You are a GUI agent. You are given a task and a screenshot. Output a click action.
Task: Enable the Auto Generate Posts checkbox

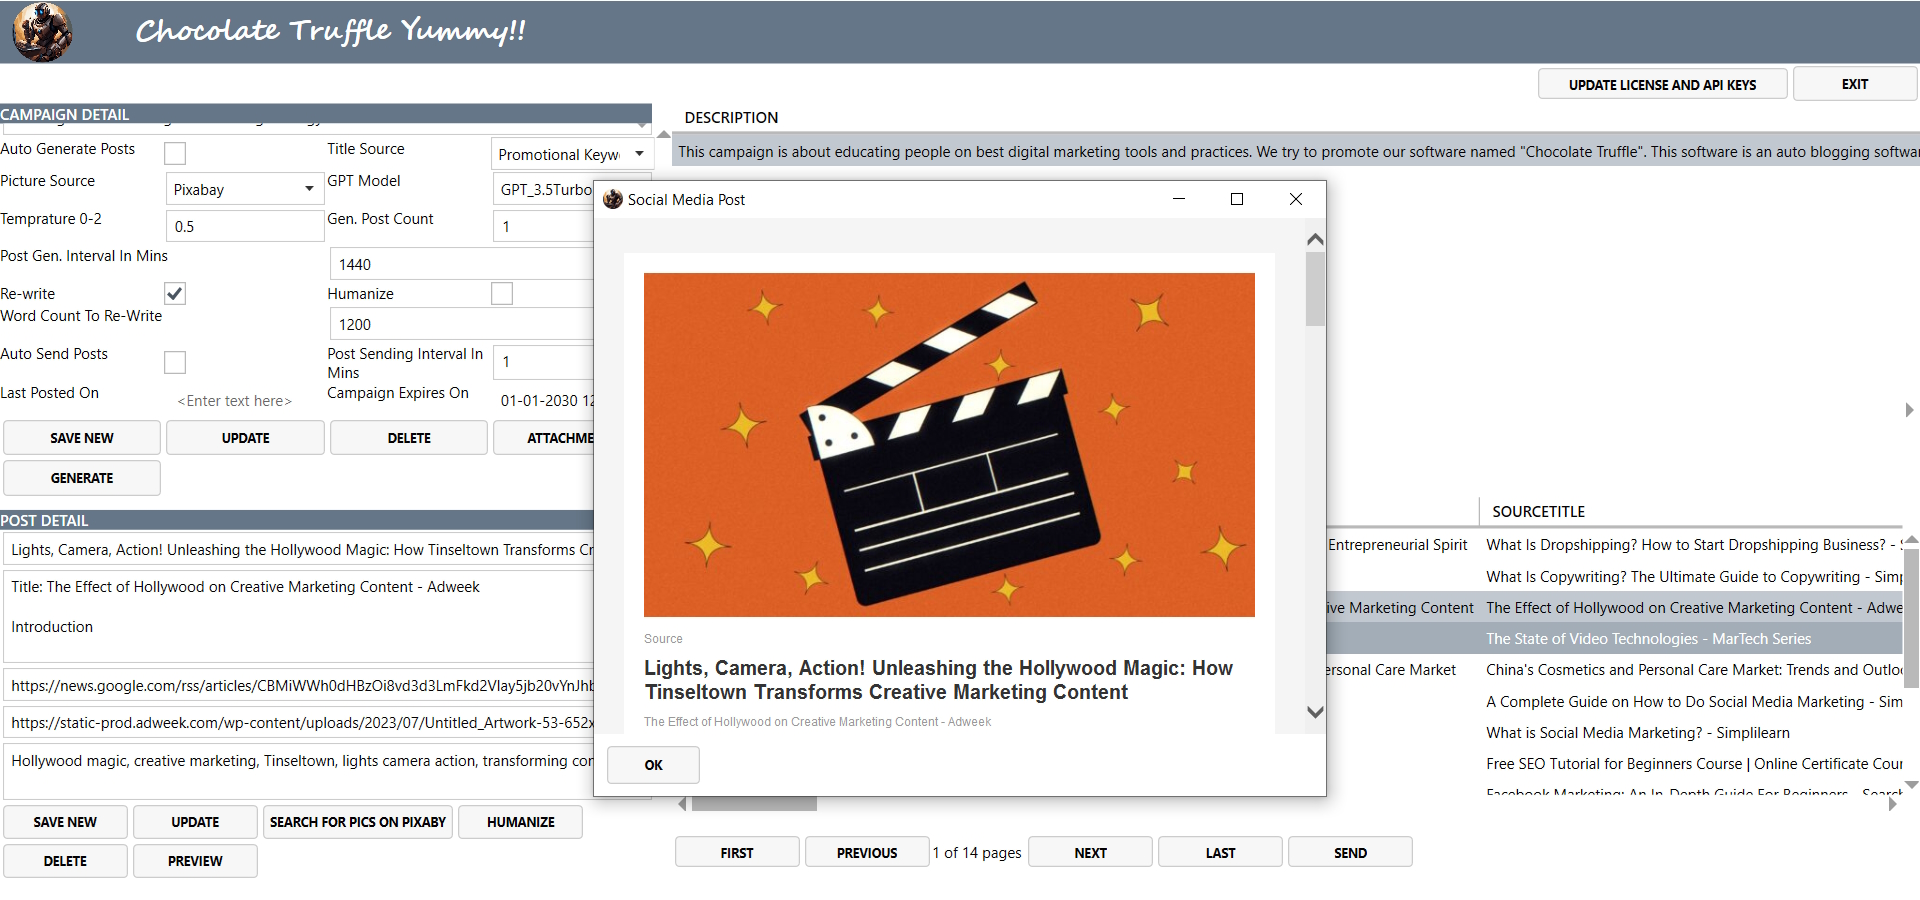[x=174, y=153]
